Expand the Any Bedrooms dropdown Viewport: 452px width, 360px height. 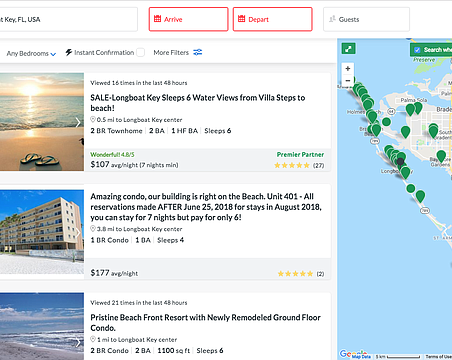click(x=31, y=53)
